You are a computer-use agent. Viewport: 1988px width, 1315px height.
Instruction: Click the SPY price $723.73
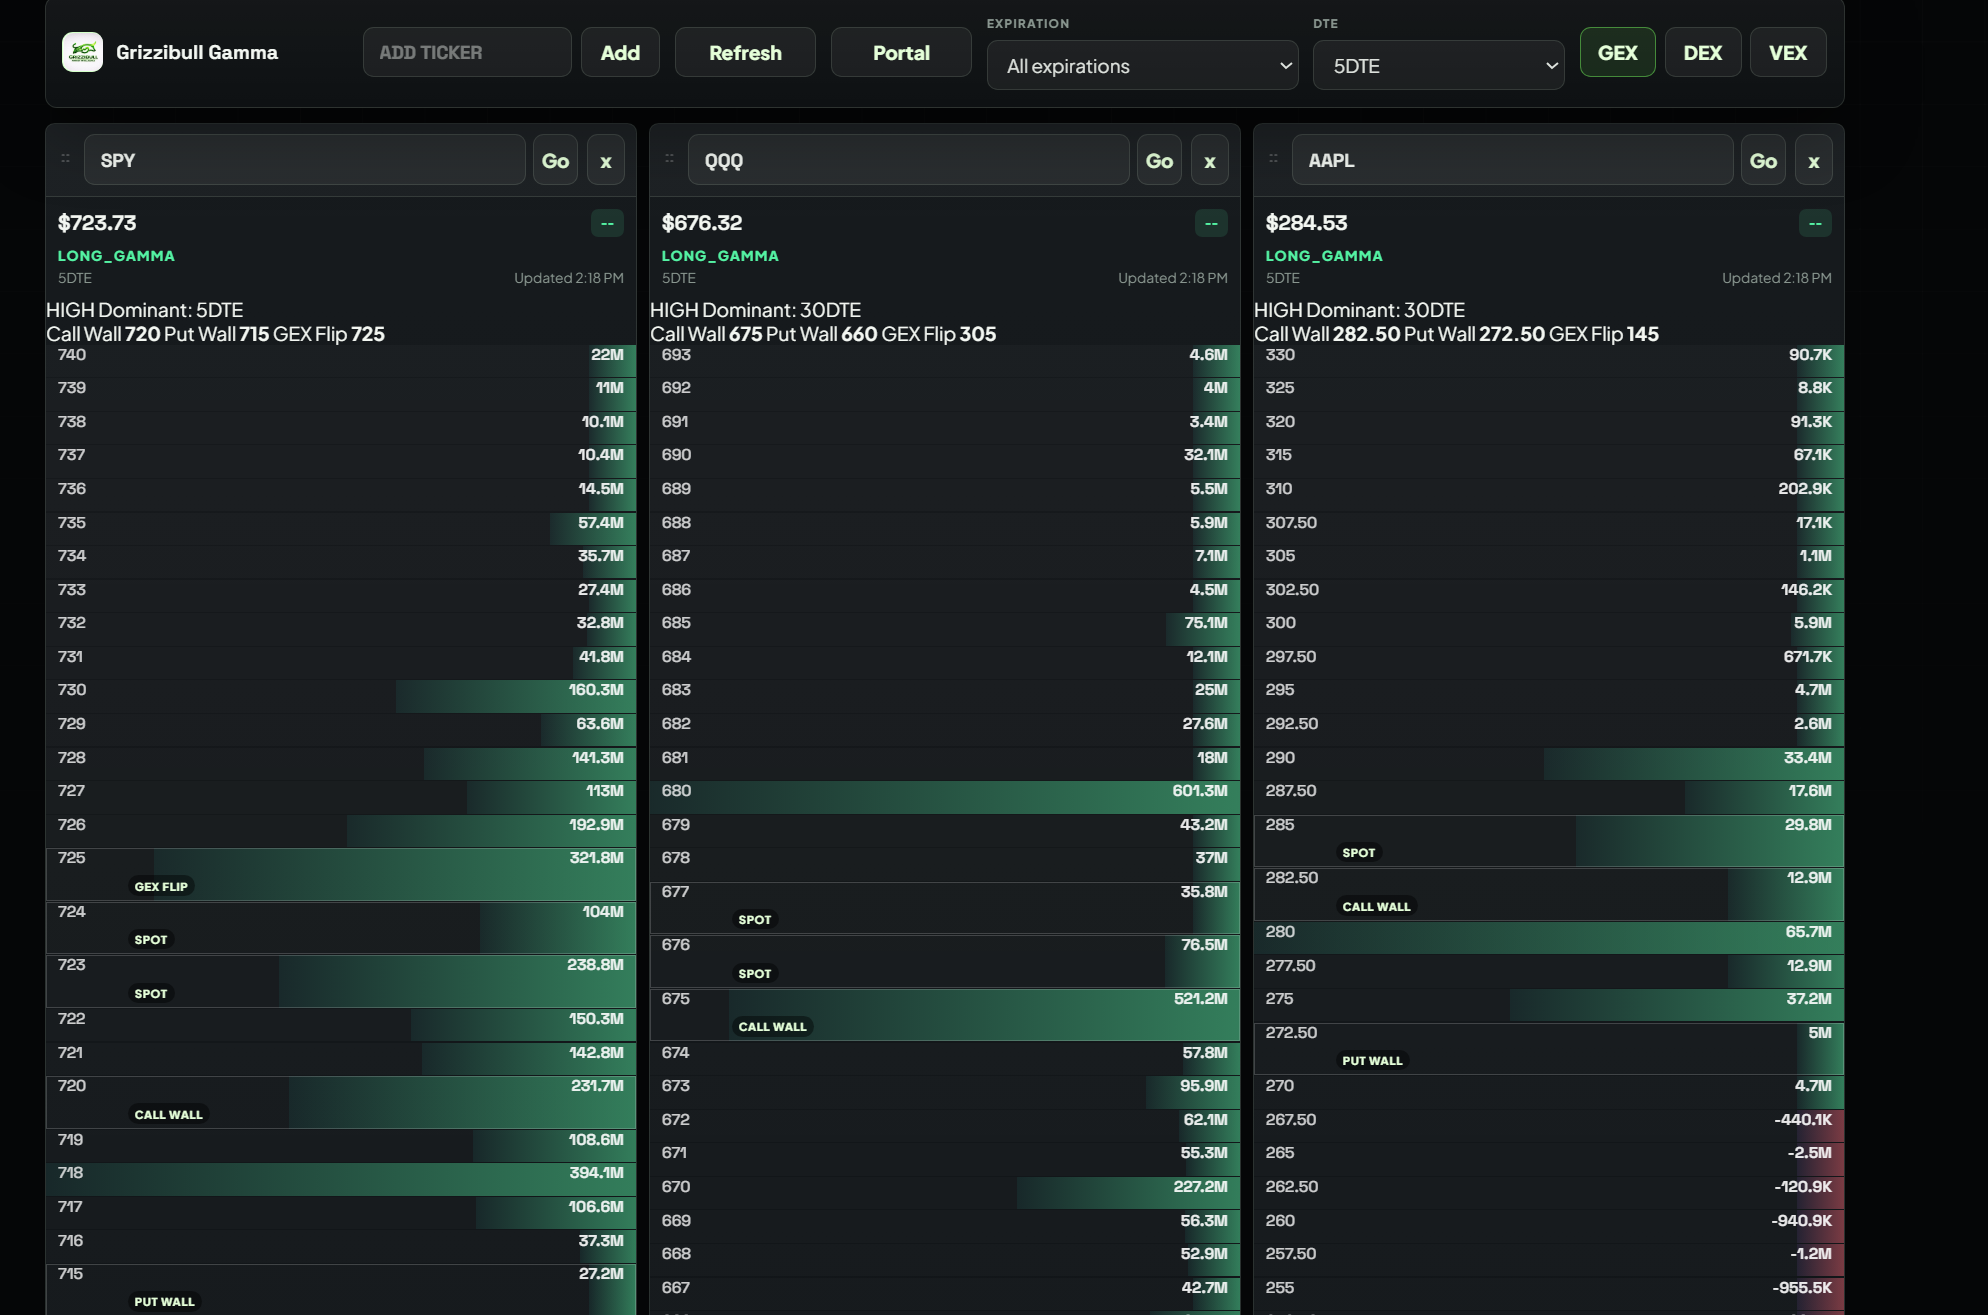97,223
